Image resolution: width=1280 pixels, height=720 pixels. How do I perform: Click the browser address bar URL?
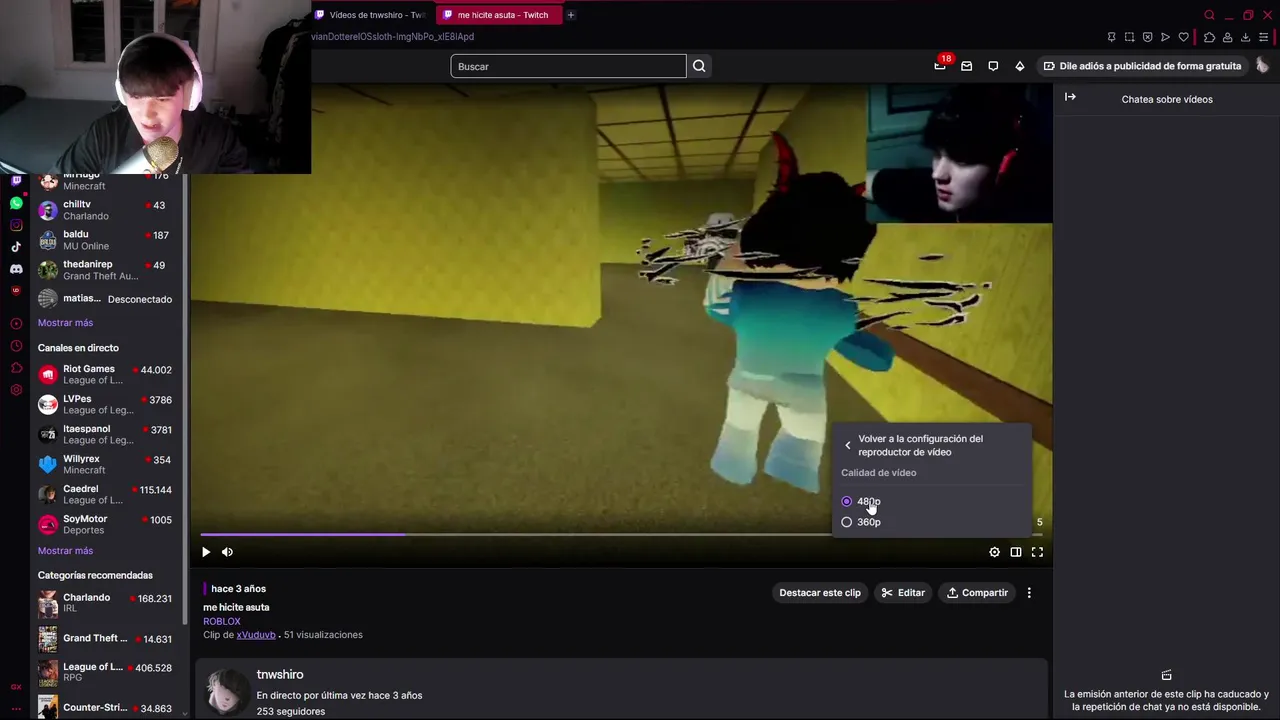coord(392,37)
